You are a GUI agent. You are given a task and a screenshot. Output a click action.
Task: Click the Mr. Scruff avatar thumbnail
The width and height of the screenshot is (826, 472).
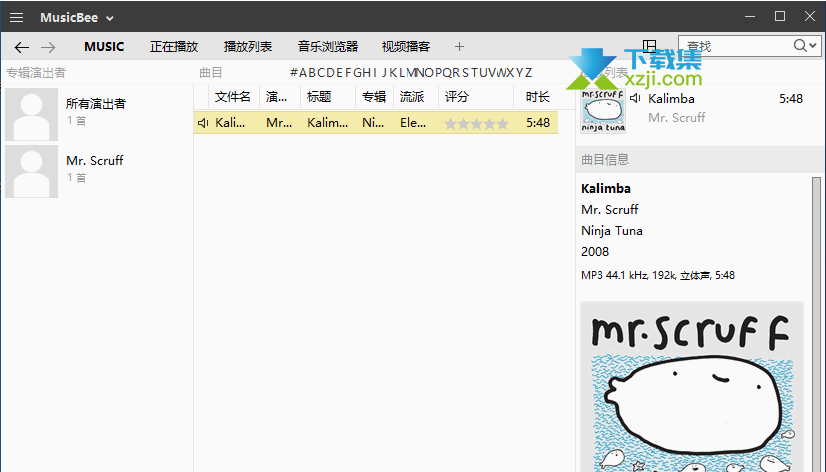pos(32,172)
